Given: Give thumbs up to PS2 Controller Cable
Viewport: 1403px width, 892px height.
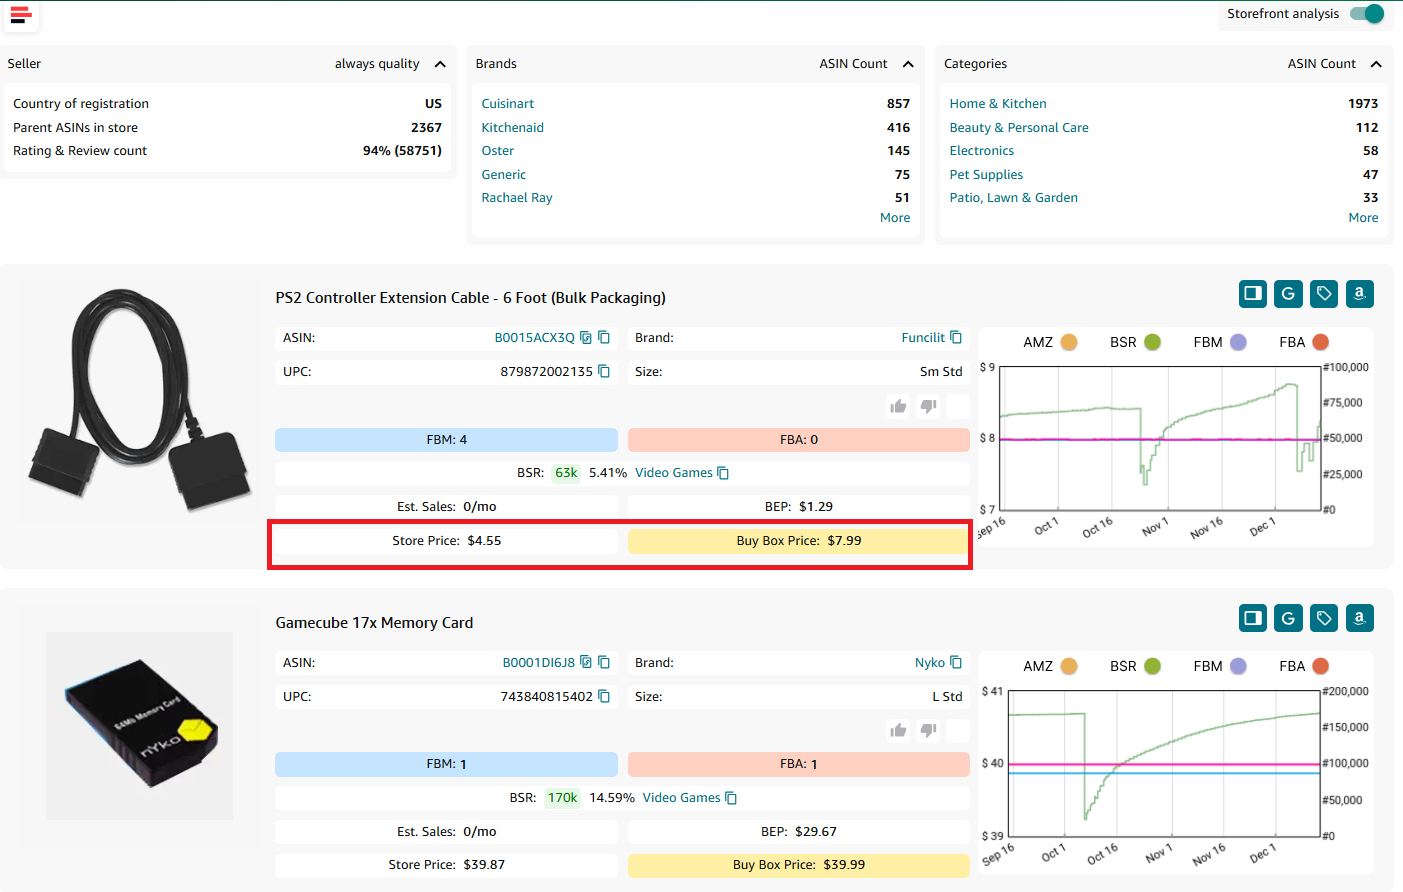Looking at the screenshot, I should [x=898, y=406].
